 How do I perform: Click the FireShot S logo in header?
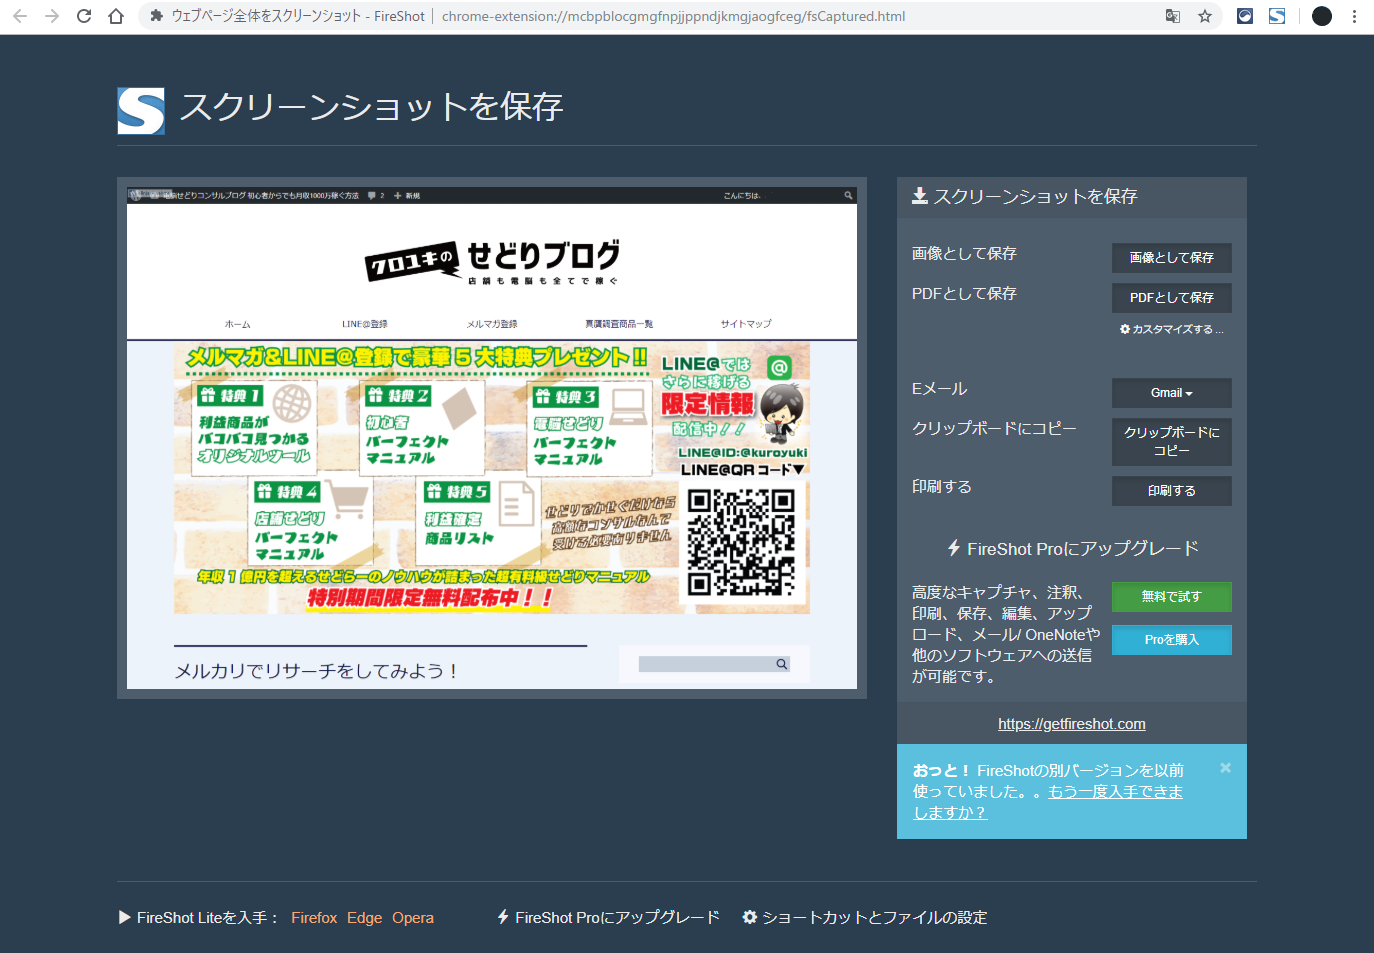coord(141,110)
